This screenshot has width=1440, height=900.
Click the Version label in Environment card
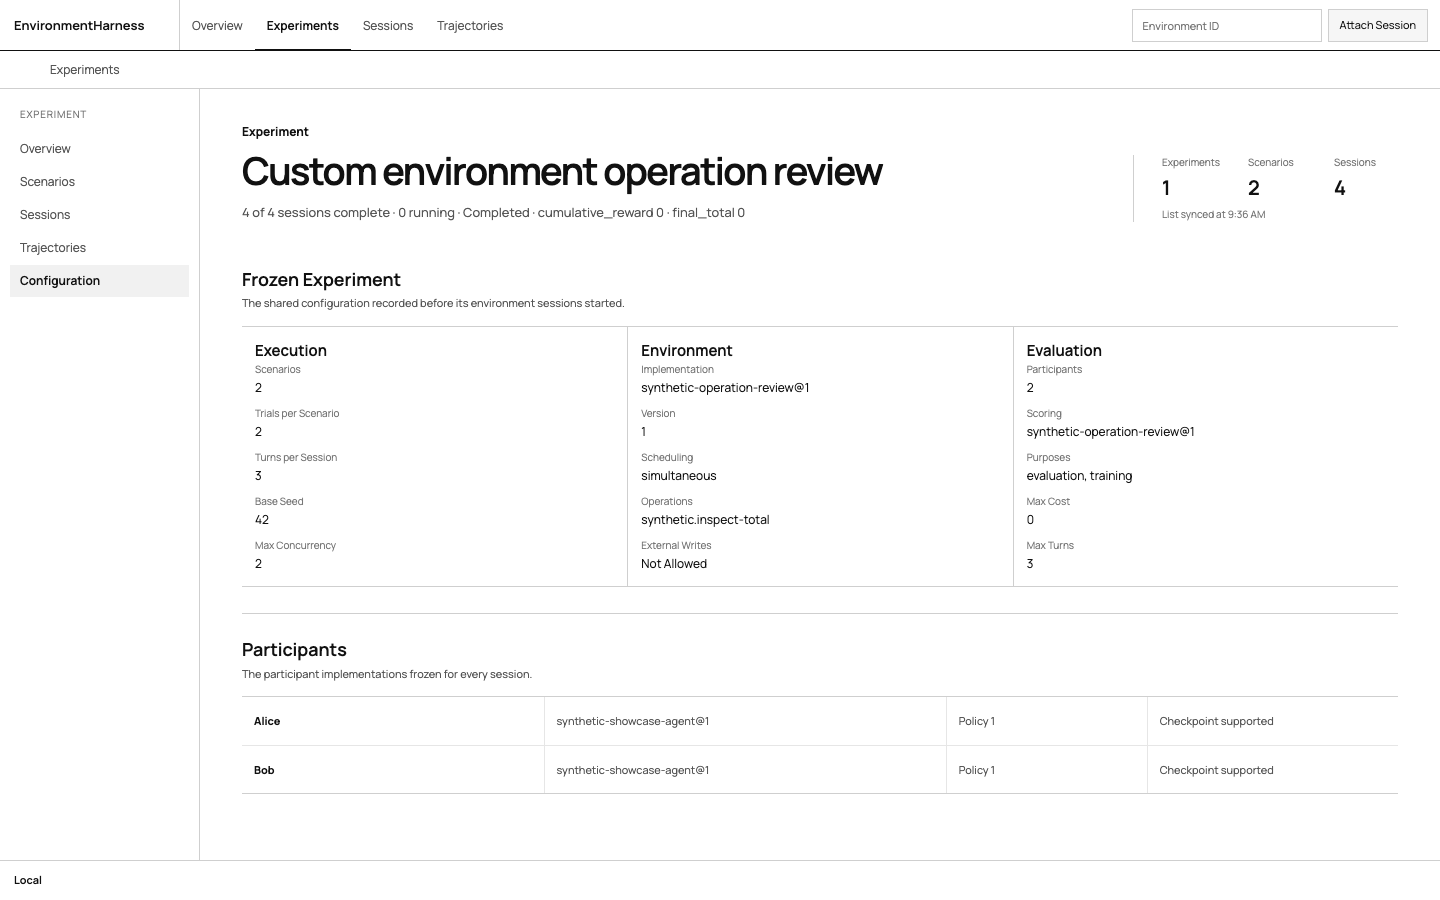[658, 413]
